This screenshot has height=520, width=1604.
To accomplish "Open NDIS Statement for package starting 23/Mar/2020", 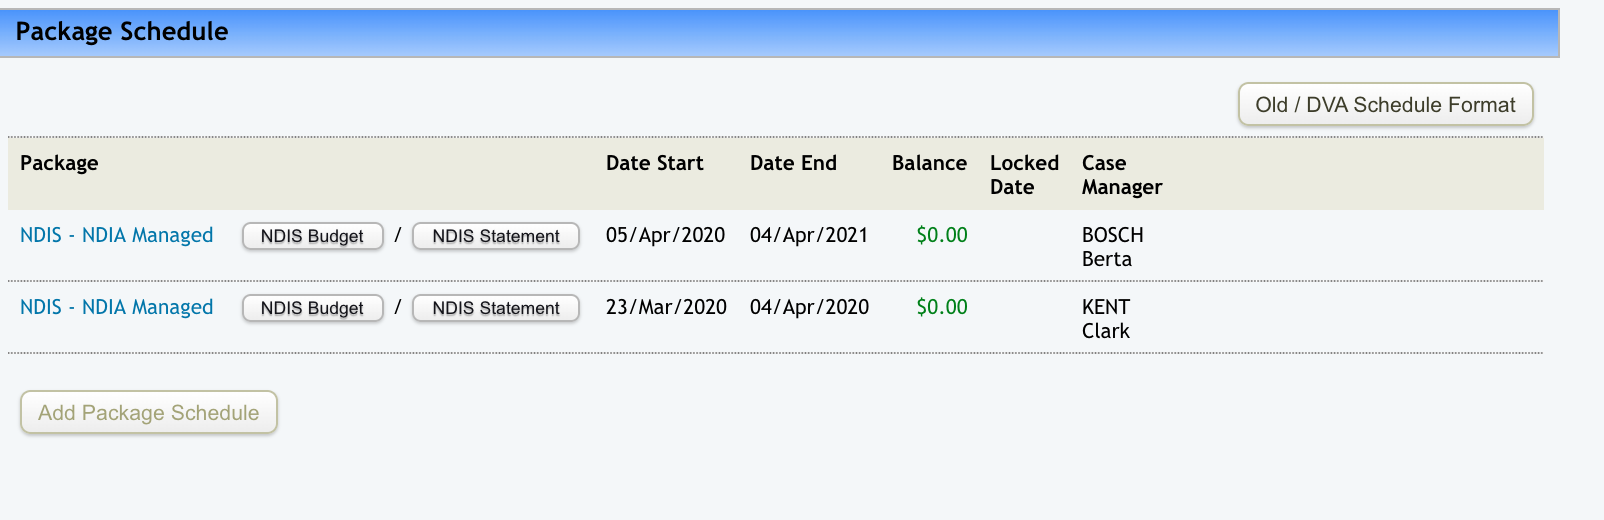I will [x=496, y=308].
